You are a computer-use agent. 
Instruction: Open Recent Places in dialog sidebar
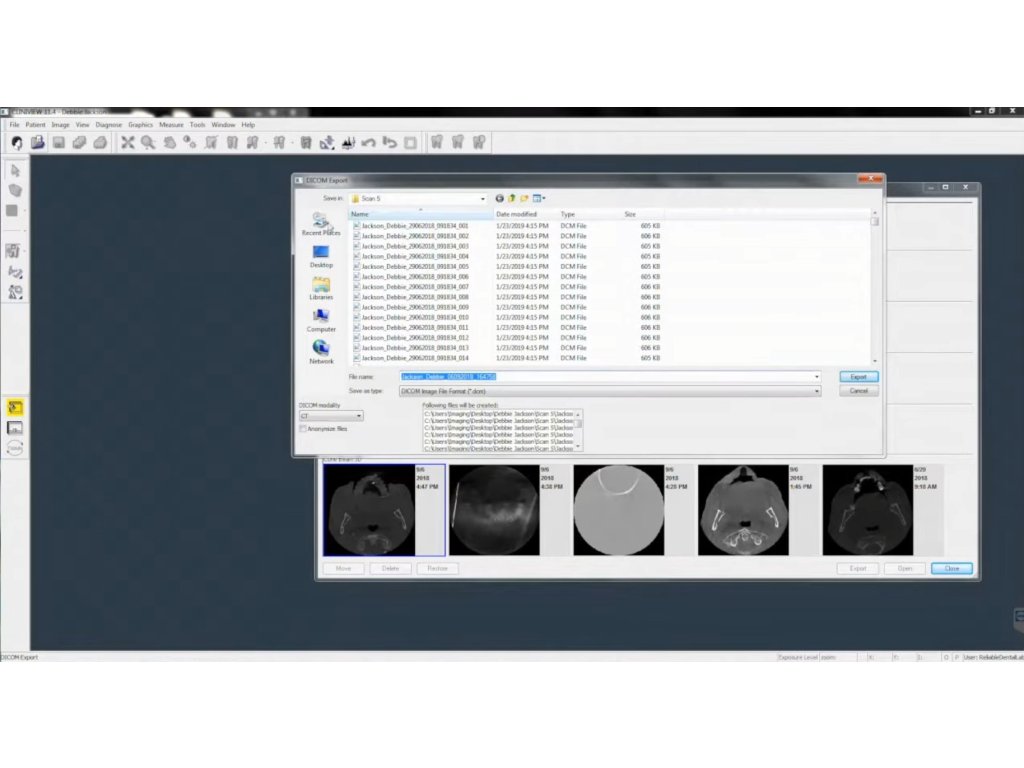(x=321, y=224)
